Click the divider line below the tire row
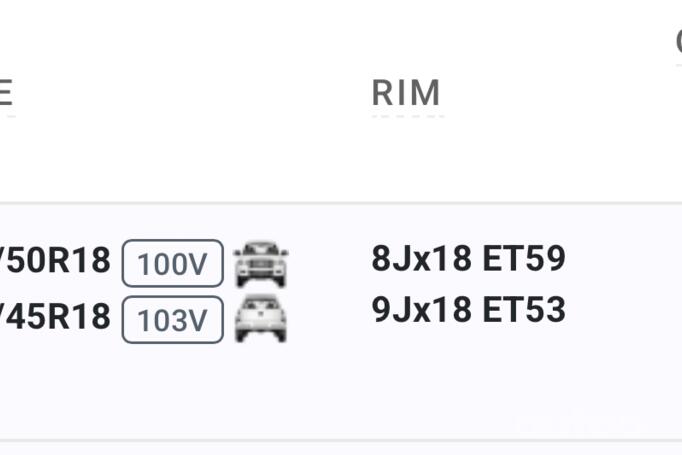The width and height of the screenshot is (682, 455). coord(340,440)
